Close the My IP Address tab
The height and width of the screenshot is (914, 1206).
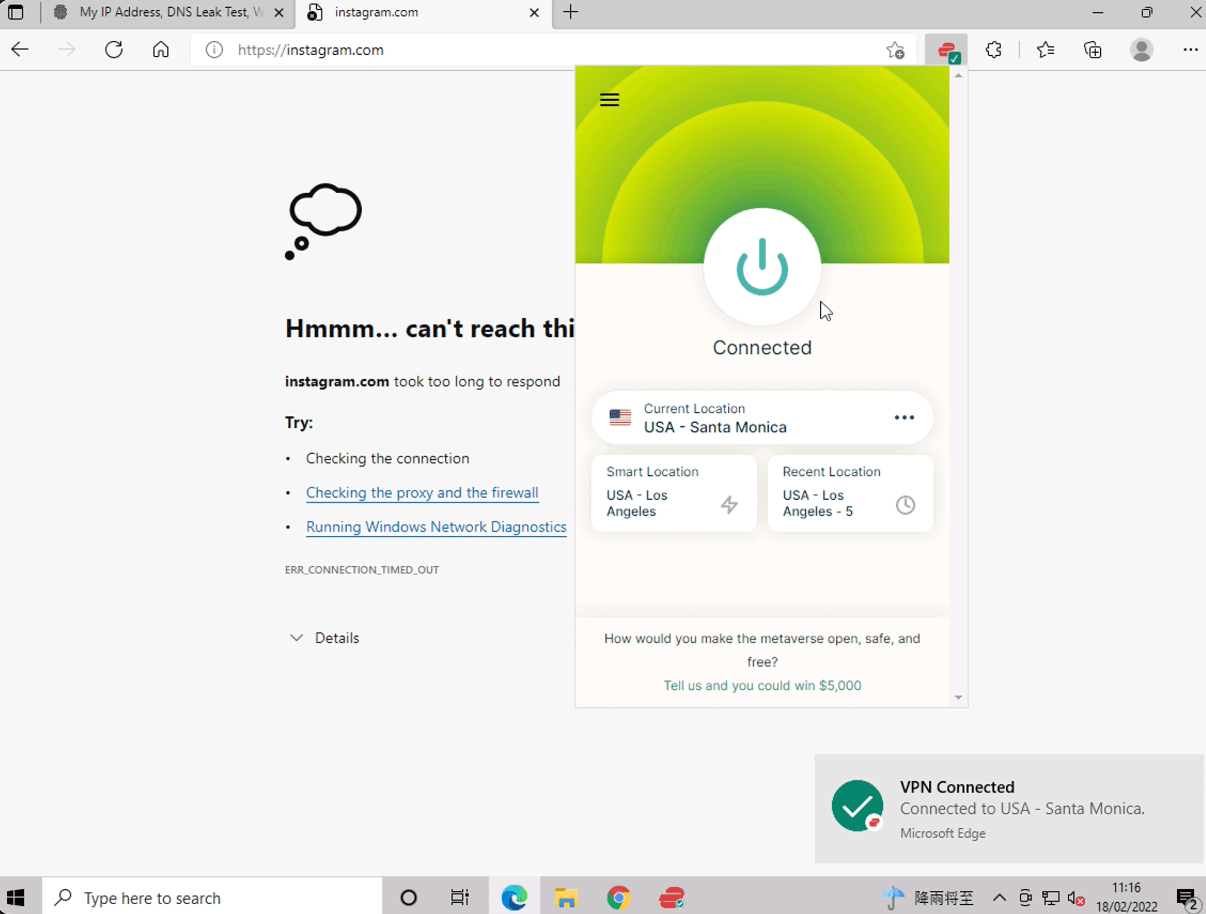point(279,13)
